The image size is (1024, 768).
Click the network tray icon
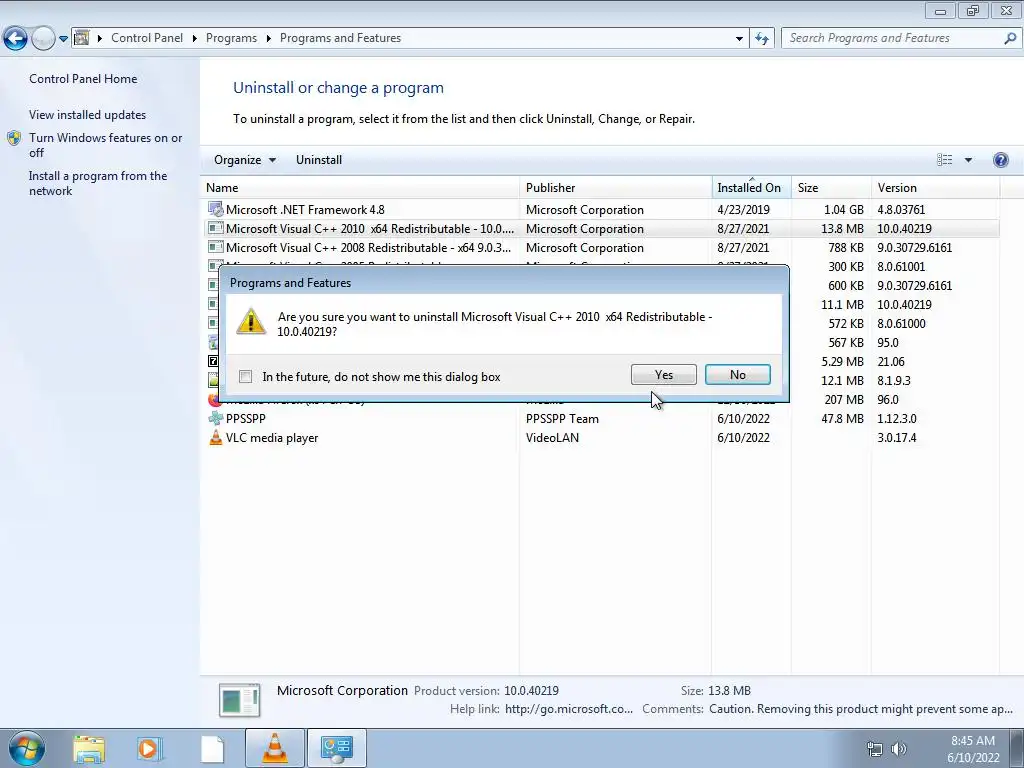(x=874, y=749)
